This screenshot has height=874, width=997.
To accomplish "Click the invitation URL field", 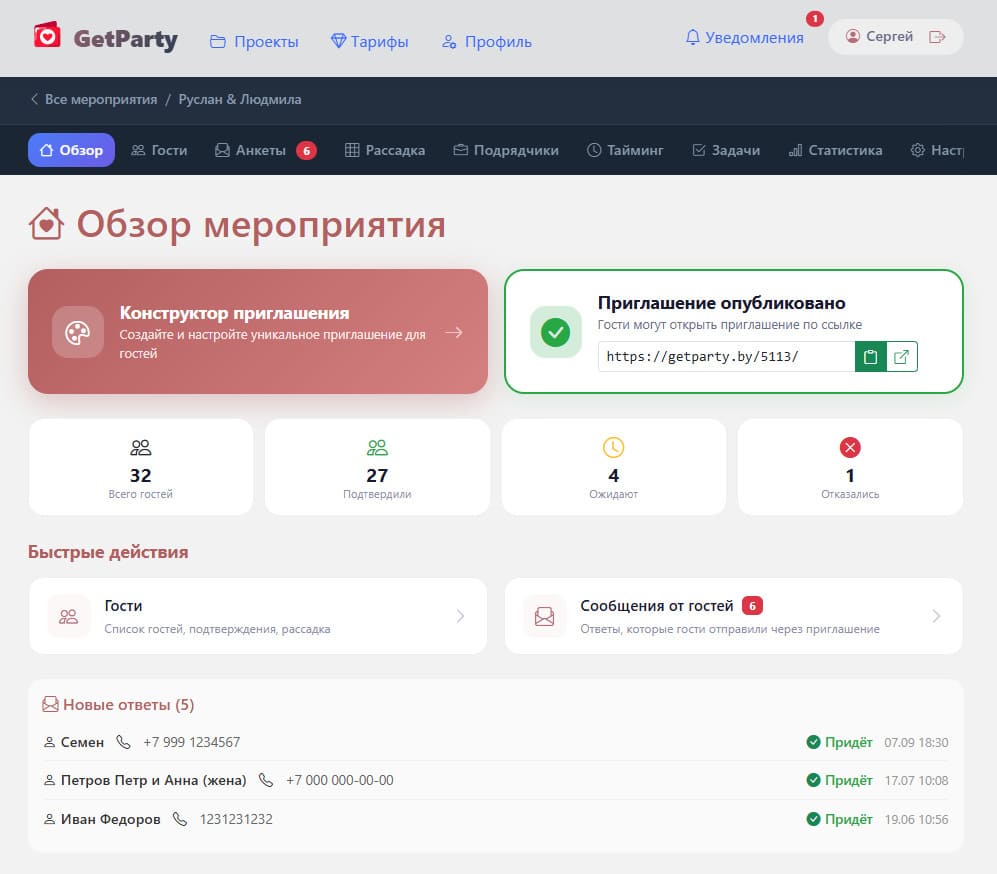I will [726, 357].
